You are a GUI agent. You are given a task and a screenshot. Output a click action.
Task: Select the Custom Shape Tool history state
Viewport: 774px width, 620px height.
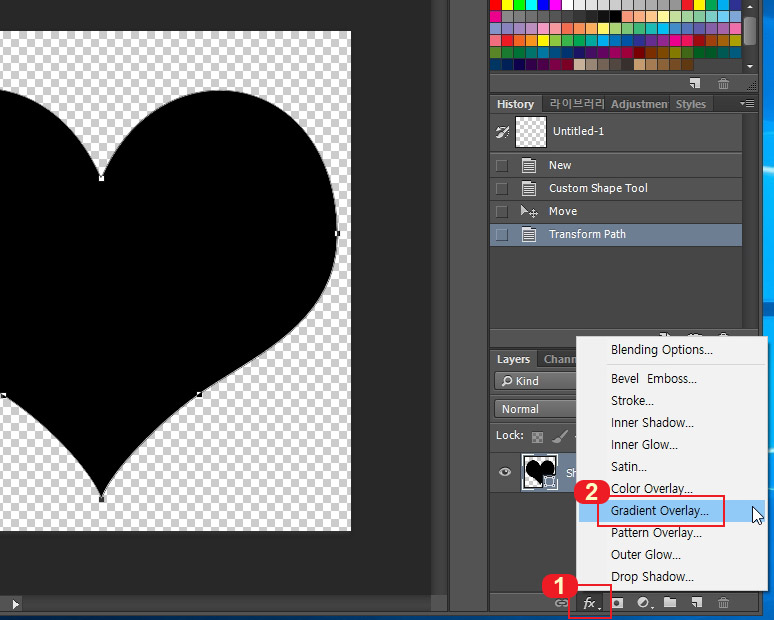coord(616,189)
